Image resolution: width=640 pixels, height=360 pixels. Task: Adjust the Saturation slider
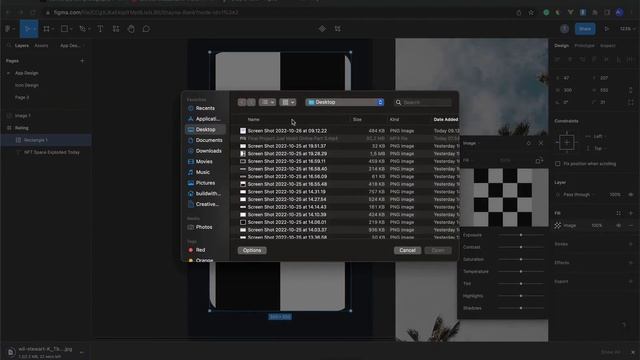521,259
